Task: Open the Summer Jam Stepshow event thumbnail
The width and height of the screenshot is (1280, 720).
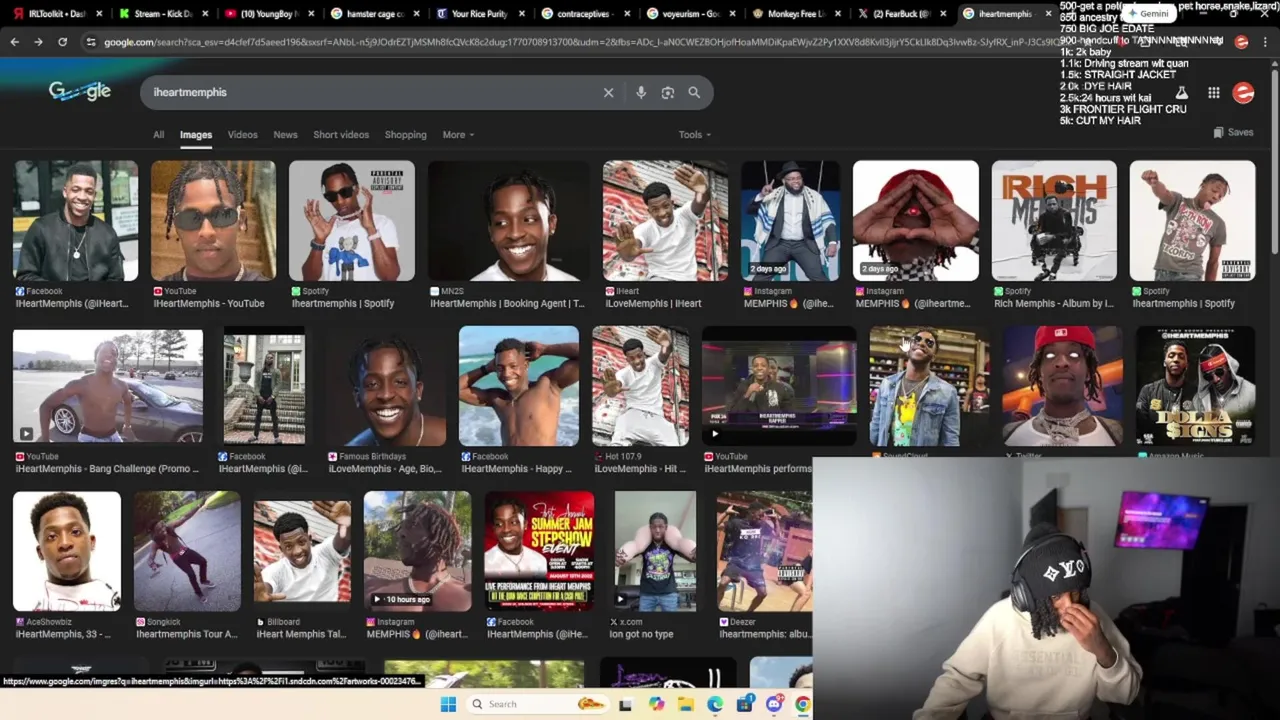Action: [539, 551]
